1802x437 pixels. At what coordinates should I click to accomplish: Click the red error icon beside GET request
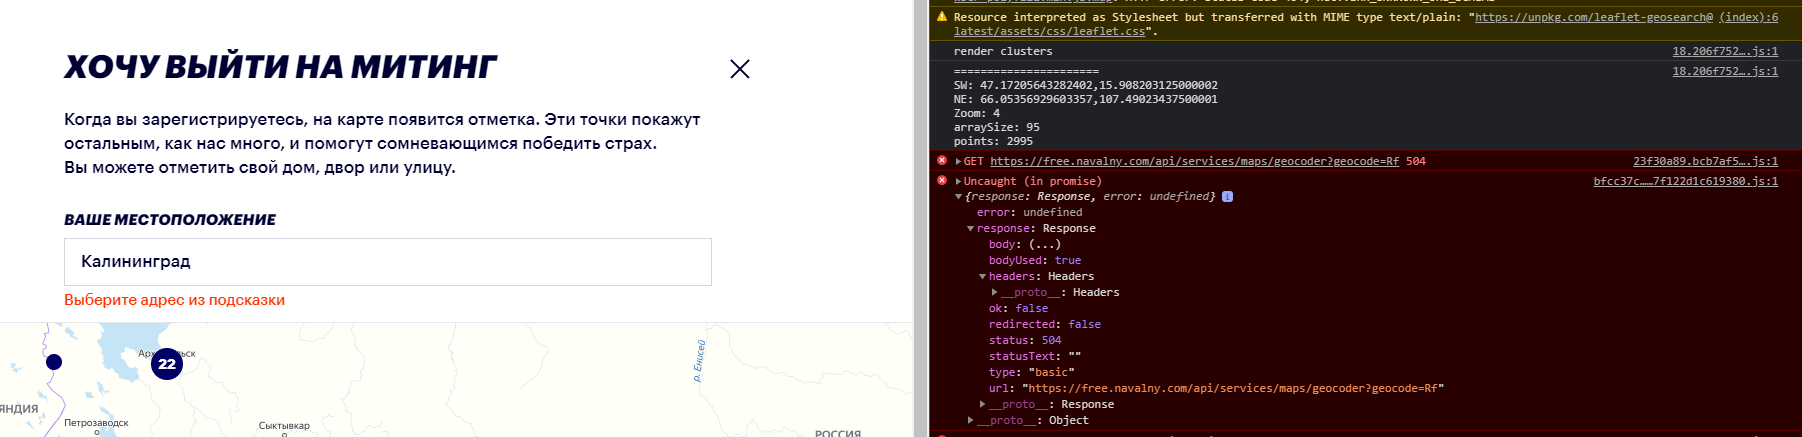pos(941,161)
